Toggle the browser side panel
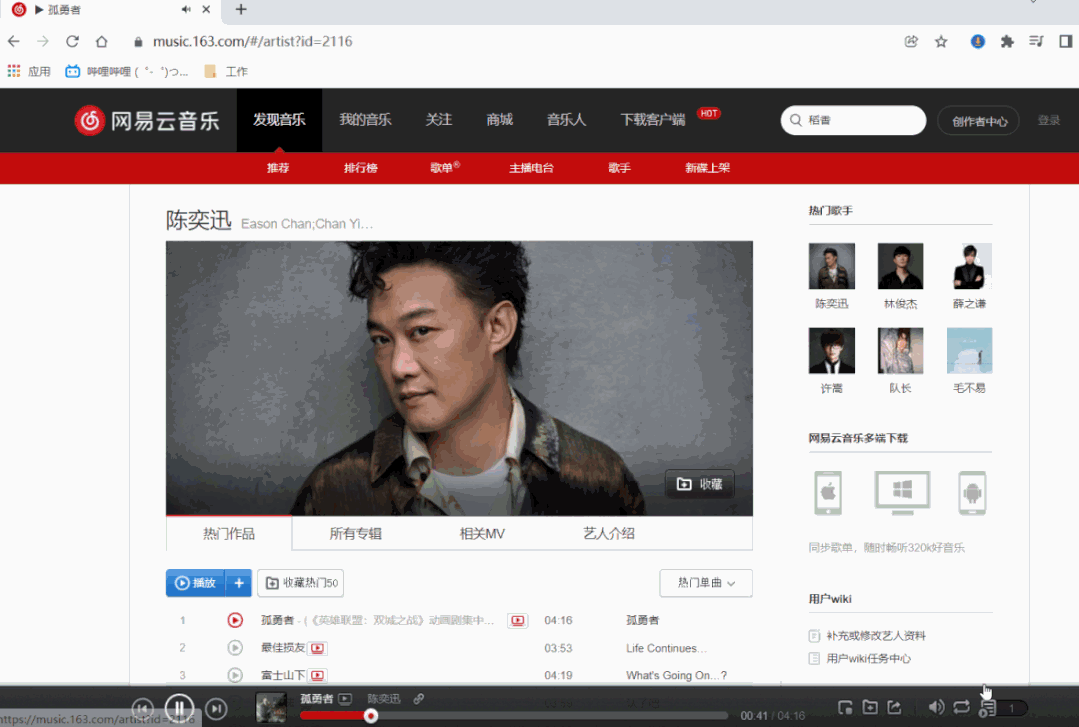 (x=1066, y=41)
